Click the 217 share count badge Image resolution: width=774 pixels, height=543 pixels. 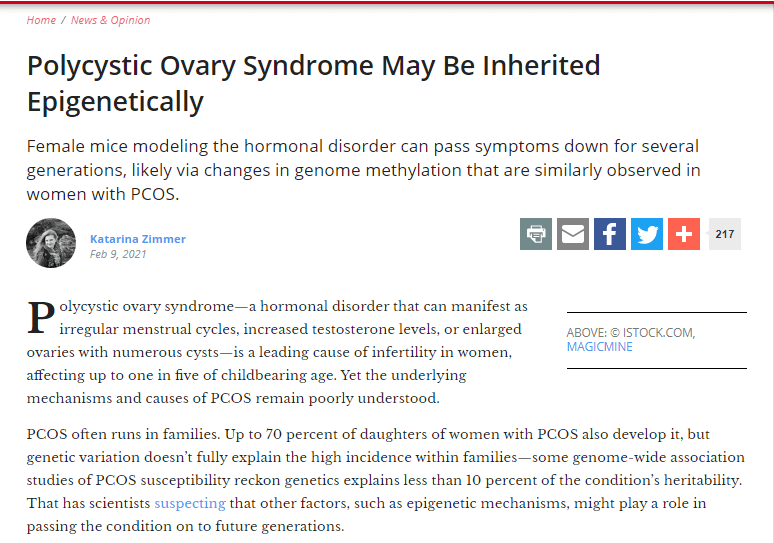[x=724, y=234]
